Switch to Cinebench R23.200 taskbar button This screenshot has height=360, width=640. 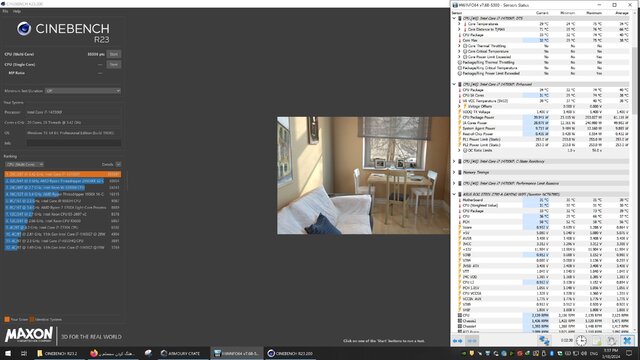(x=291, y=353)
